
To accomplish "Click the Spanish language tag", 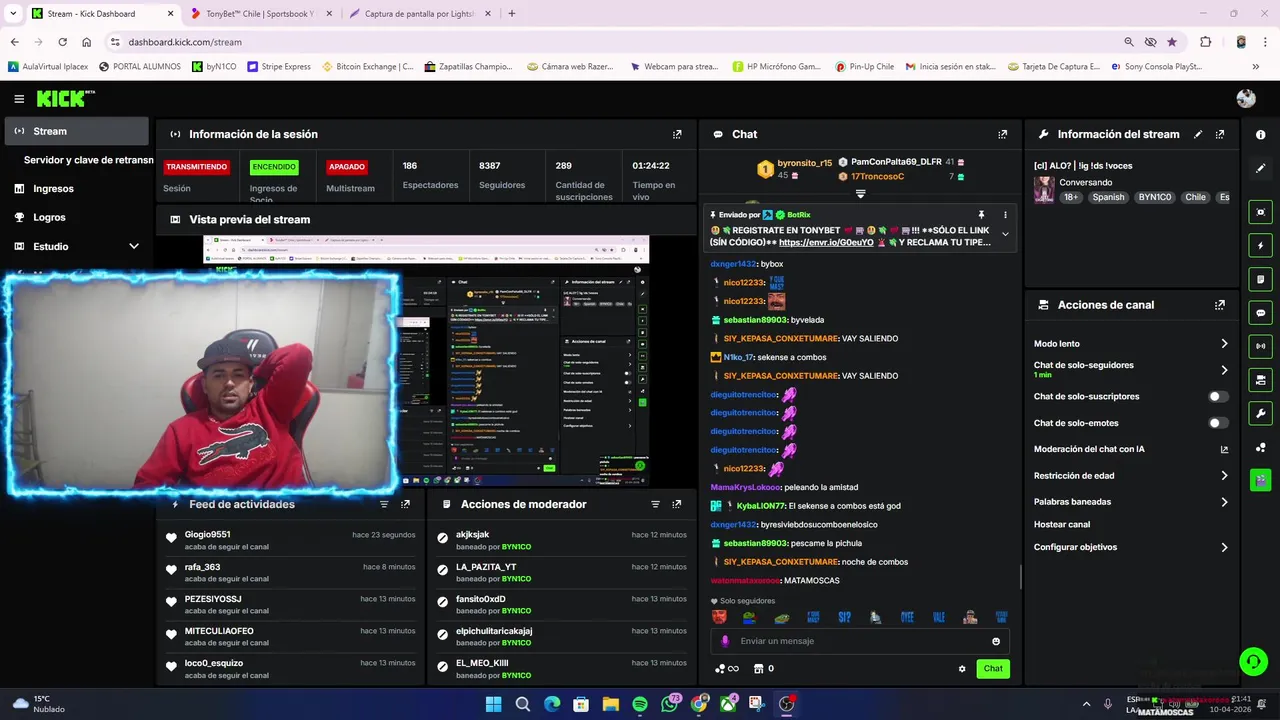I will tap(1108, 197).
